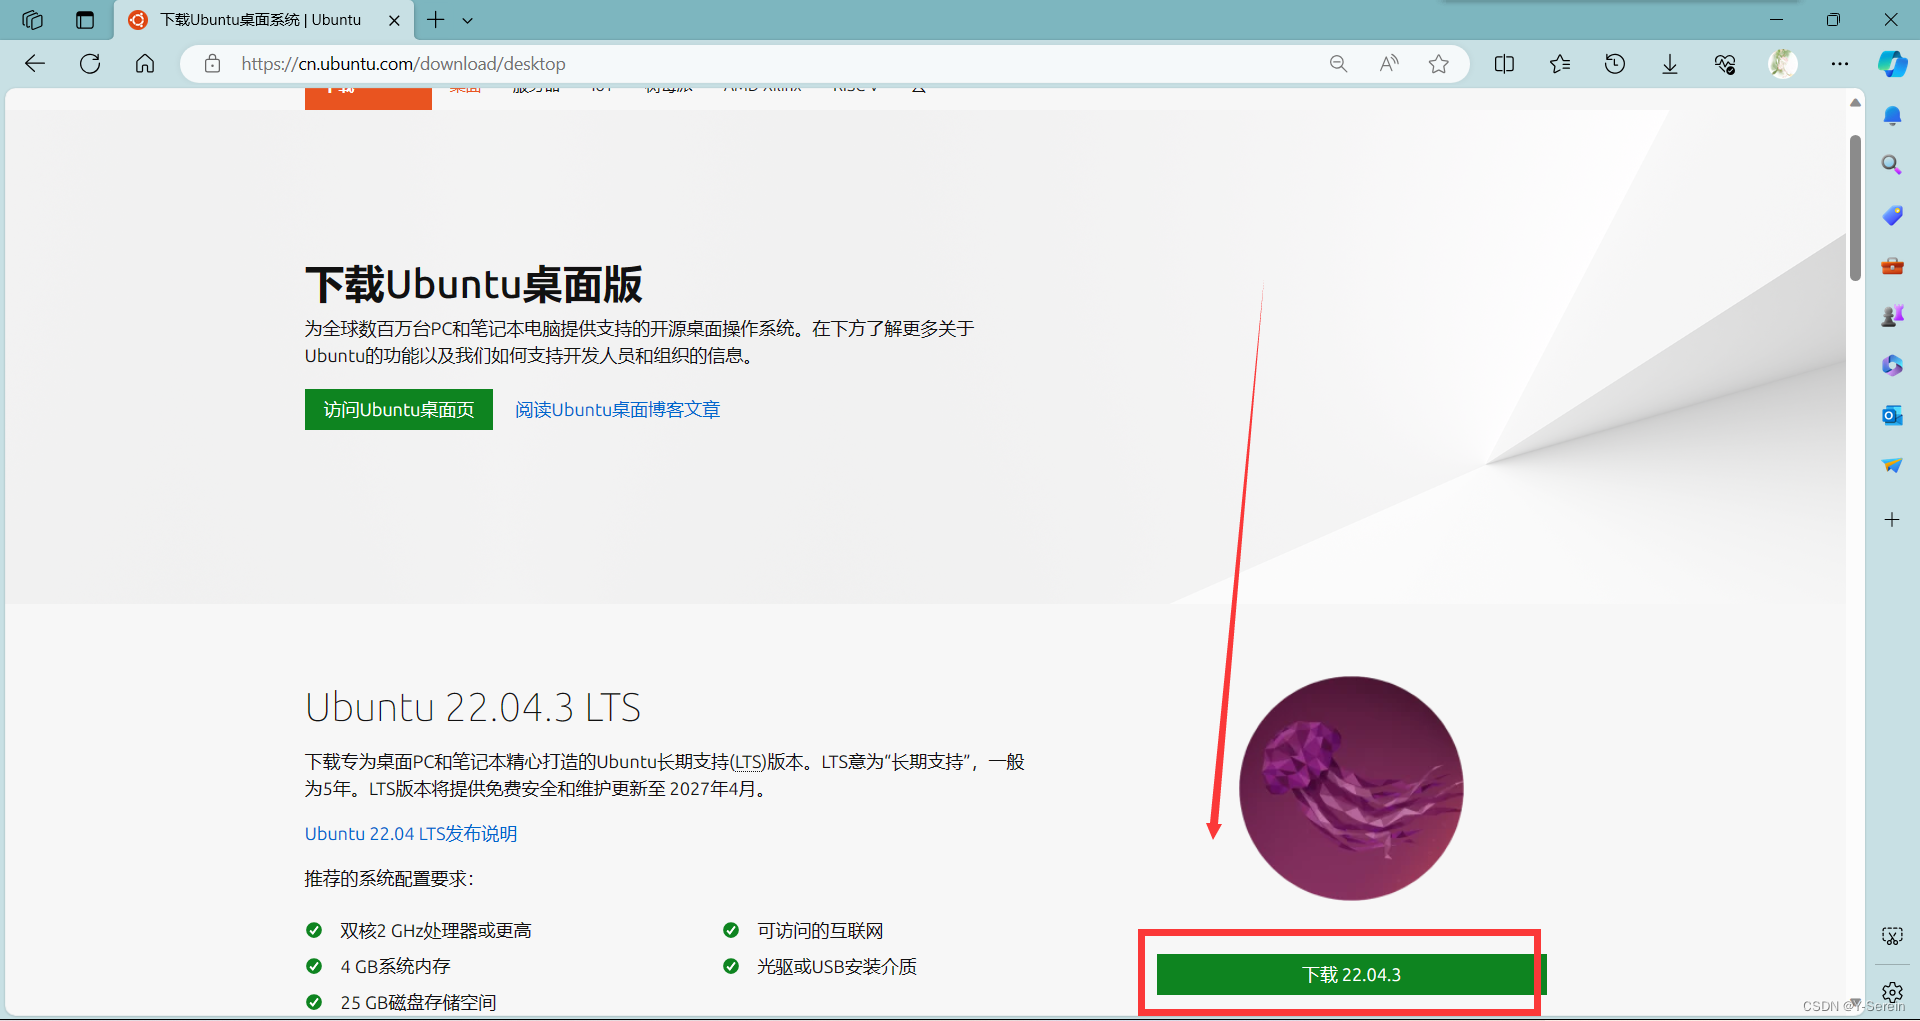Open the Shopping tag sidebar icon
The image size is (1920, 1021).
click(1892, 215)
